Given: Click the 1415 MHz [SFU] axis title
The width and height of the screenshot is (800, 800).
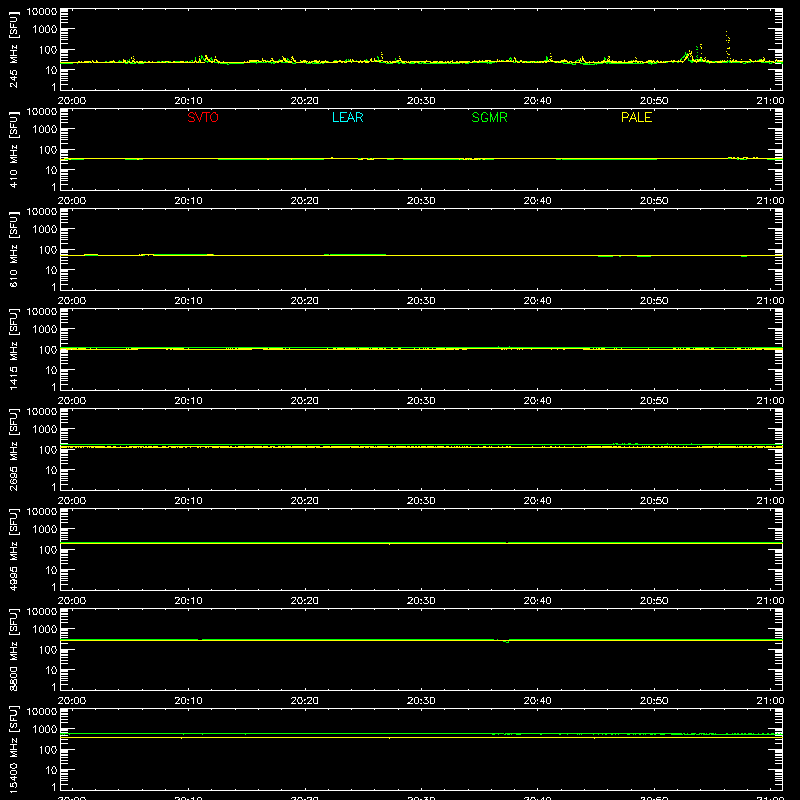Looking at the screenshot, I should [x=14, y=349].
